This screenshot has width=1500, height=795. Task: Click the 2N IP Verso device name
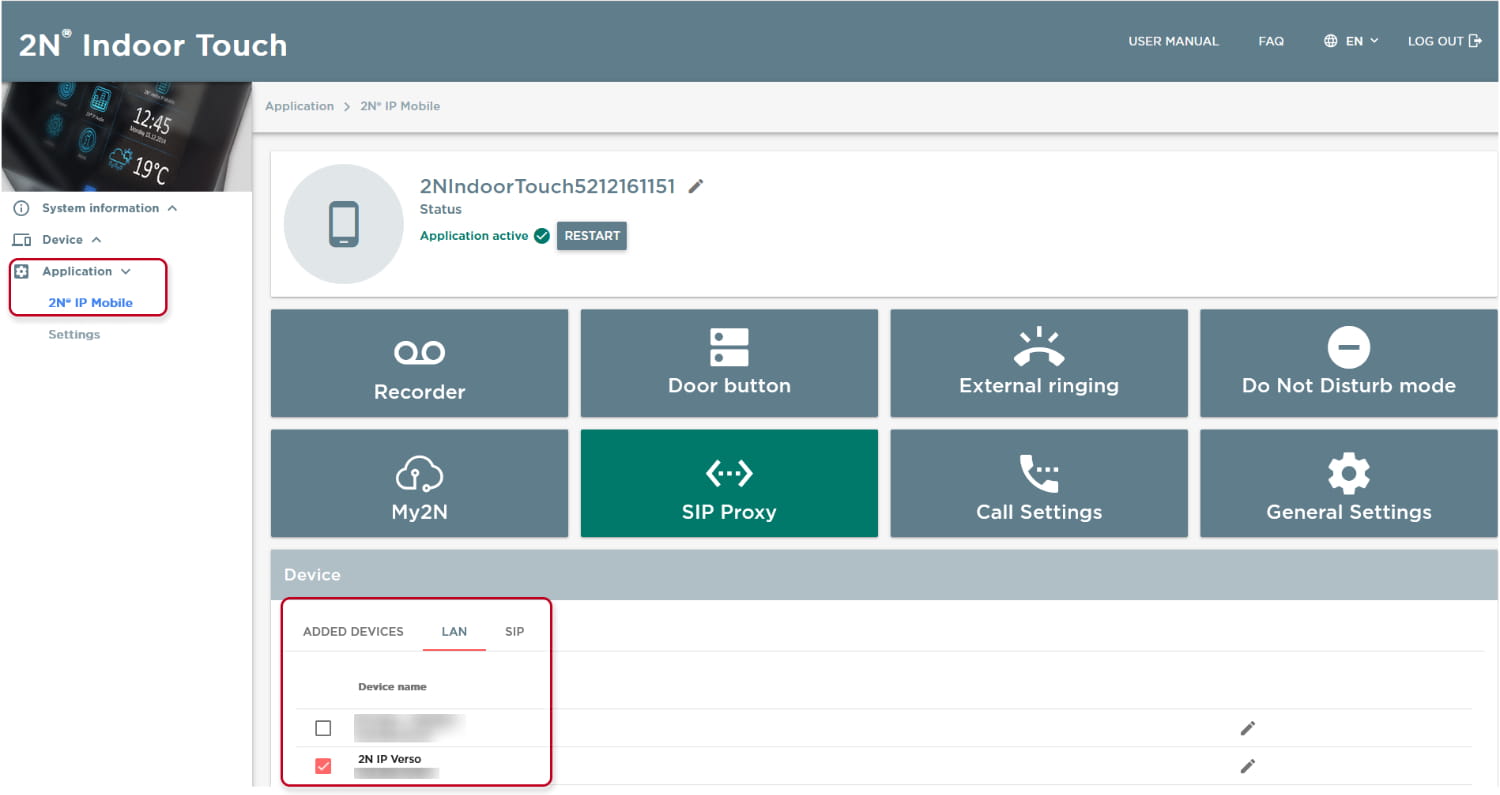click(x=389, y=759)
